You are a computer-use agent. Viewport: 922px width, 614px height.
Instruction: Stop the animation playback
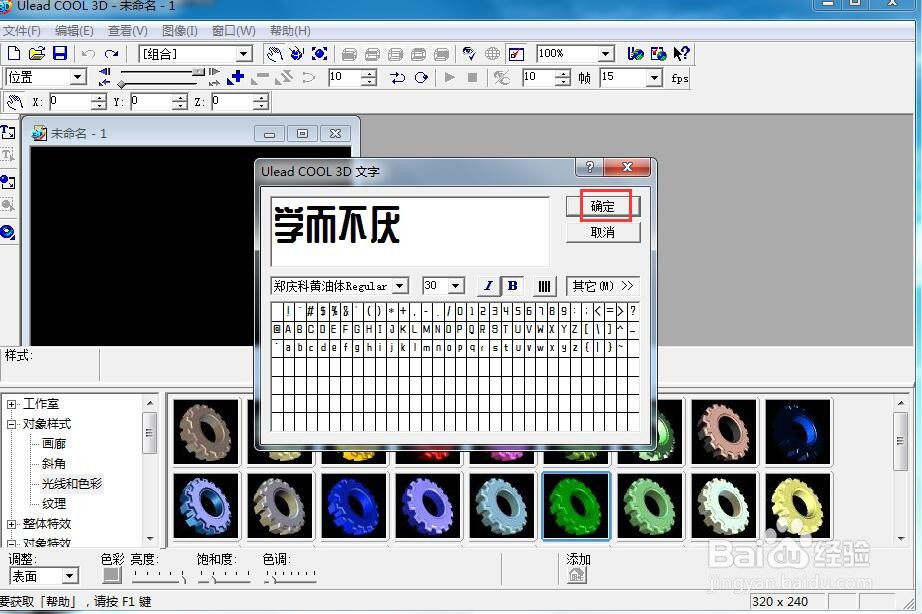tap(472, 77)
